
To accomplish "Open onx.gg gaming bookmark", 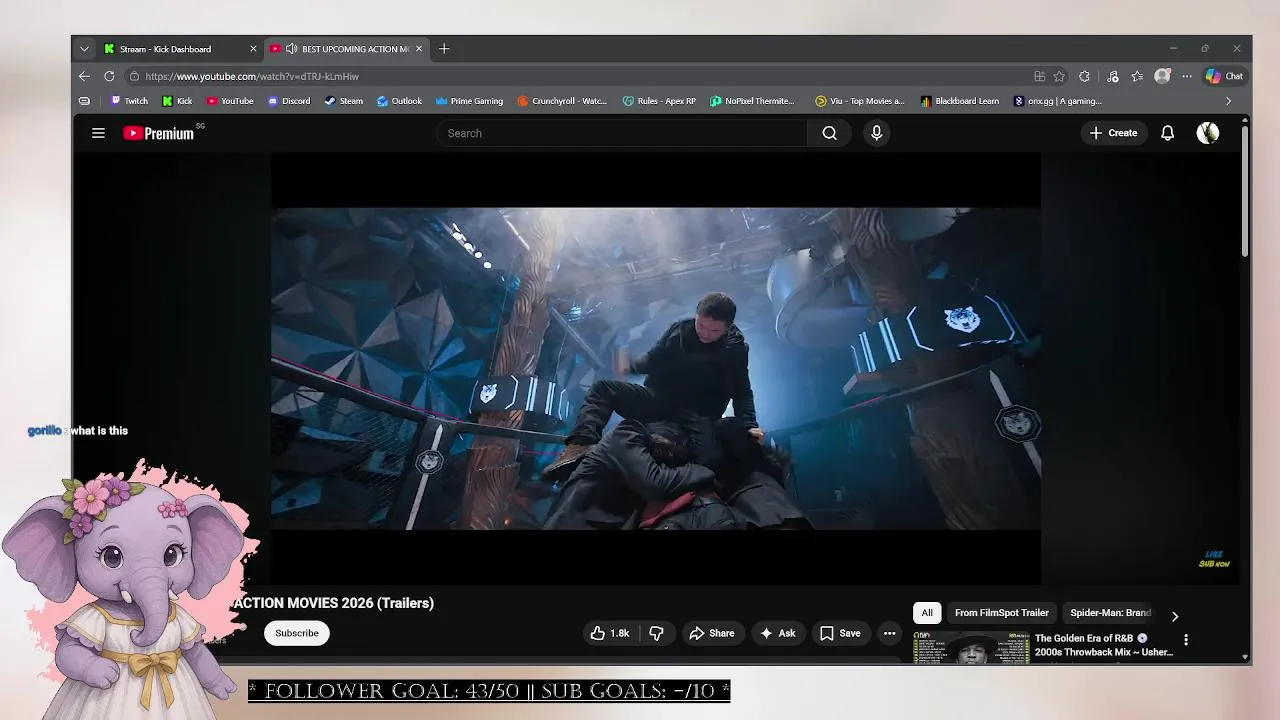I will coord(1058,101).
